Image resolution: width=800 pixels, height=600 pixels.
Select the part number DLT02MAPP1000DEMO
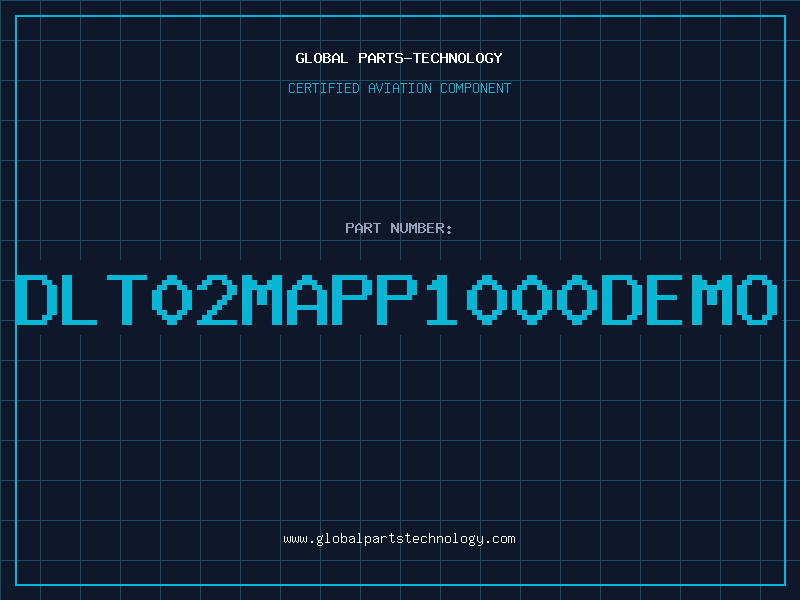(x=397, y=300)
